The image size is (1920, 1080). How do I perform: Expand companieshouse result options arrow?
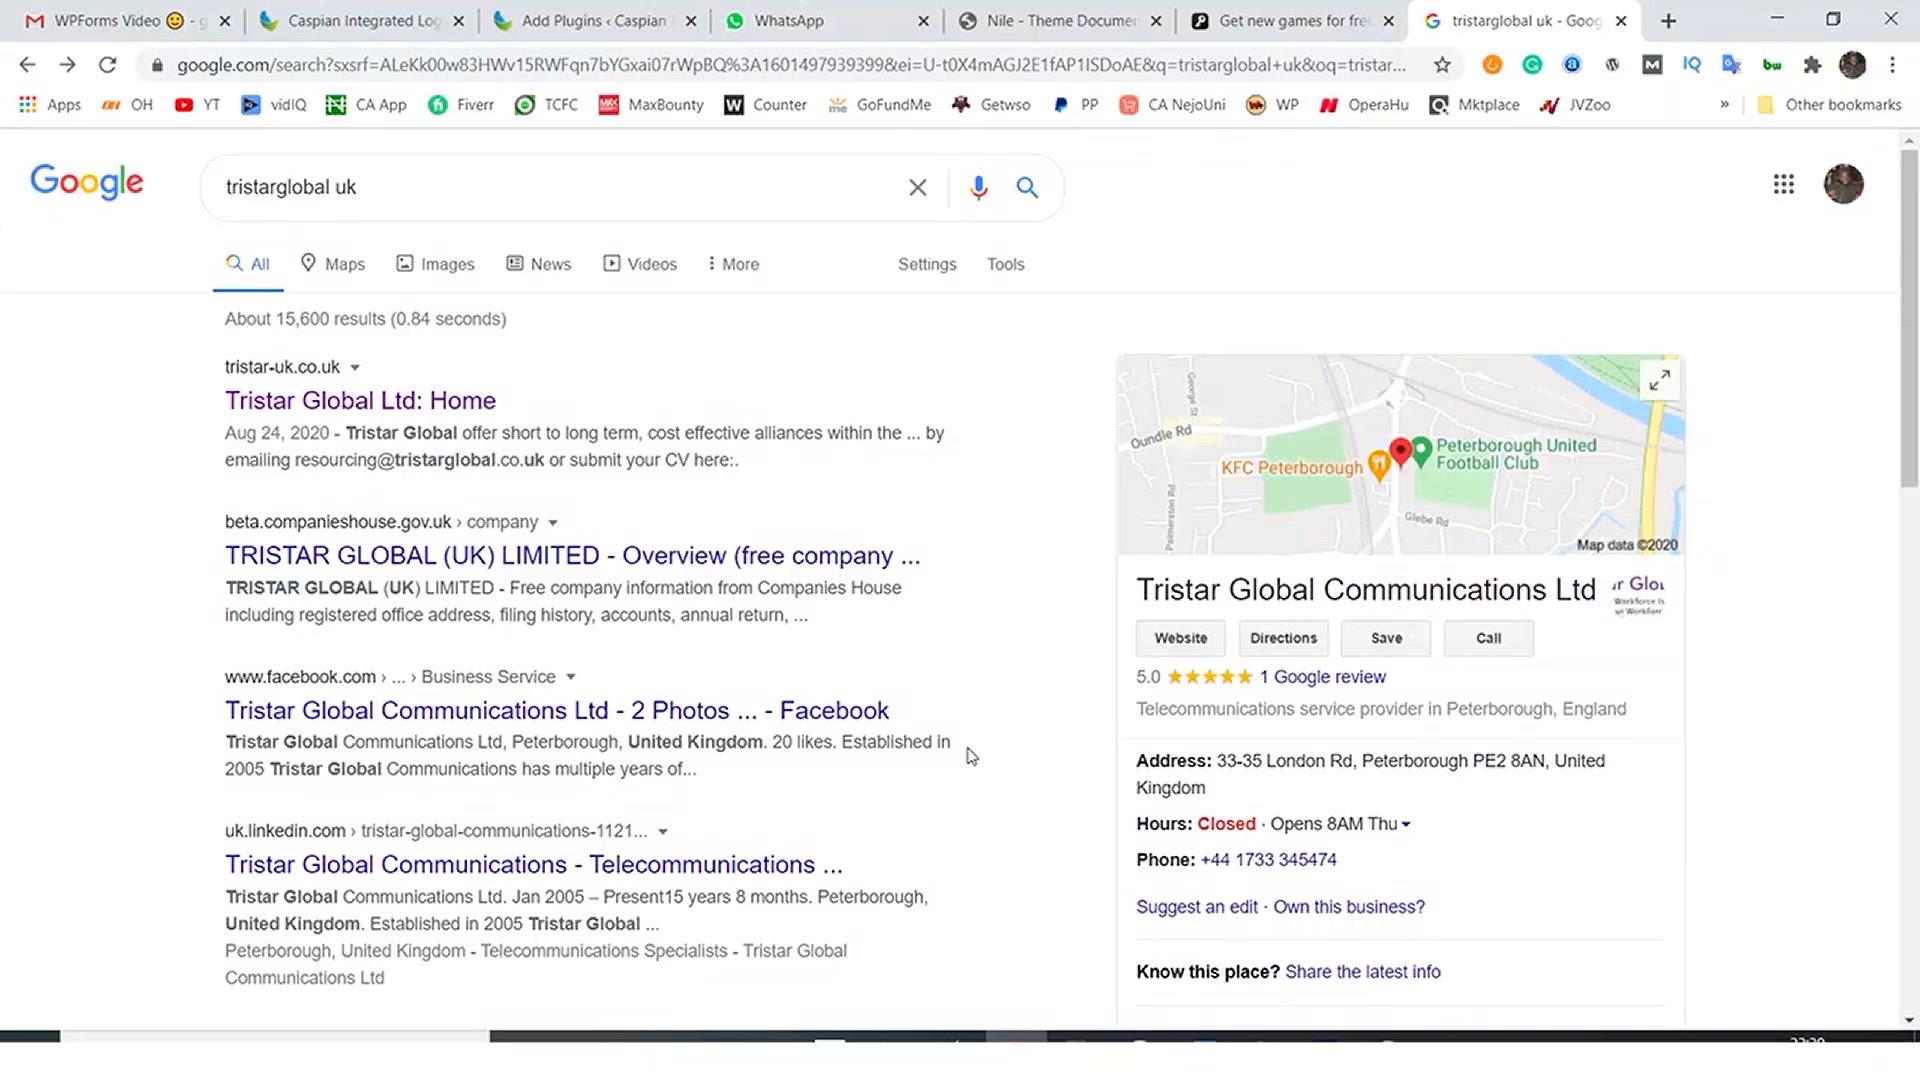(x=553, y=523)
